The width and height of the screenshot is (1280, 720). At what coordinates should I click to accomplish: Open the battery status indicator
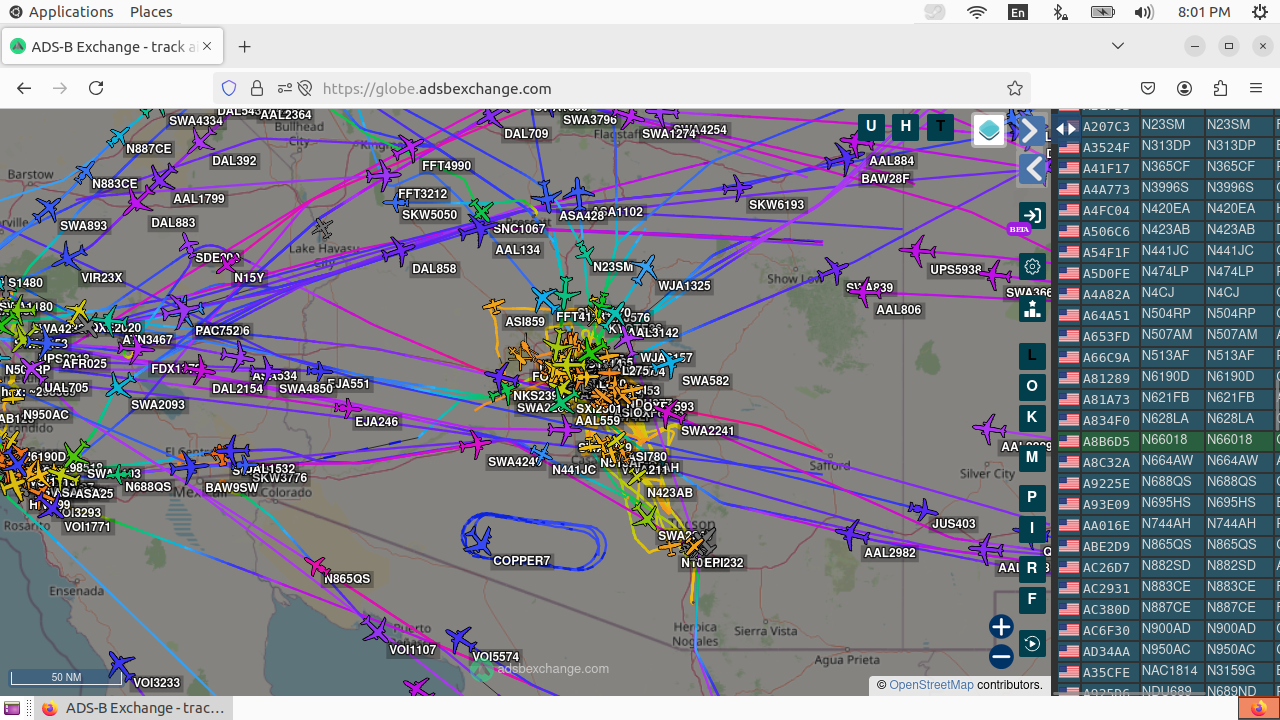pos(1103,12)
